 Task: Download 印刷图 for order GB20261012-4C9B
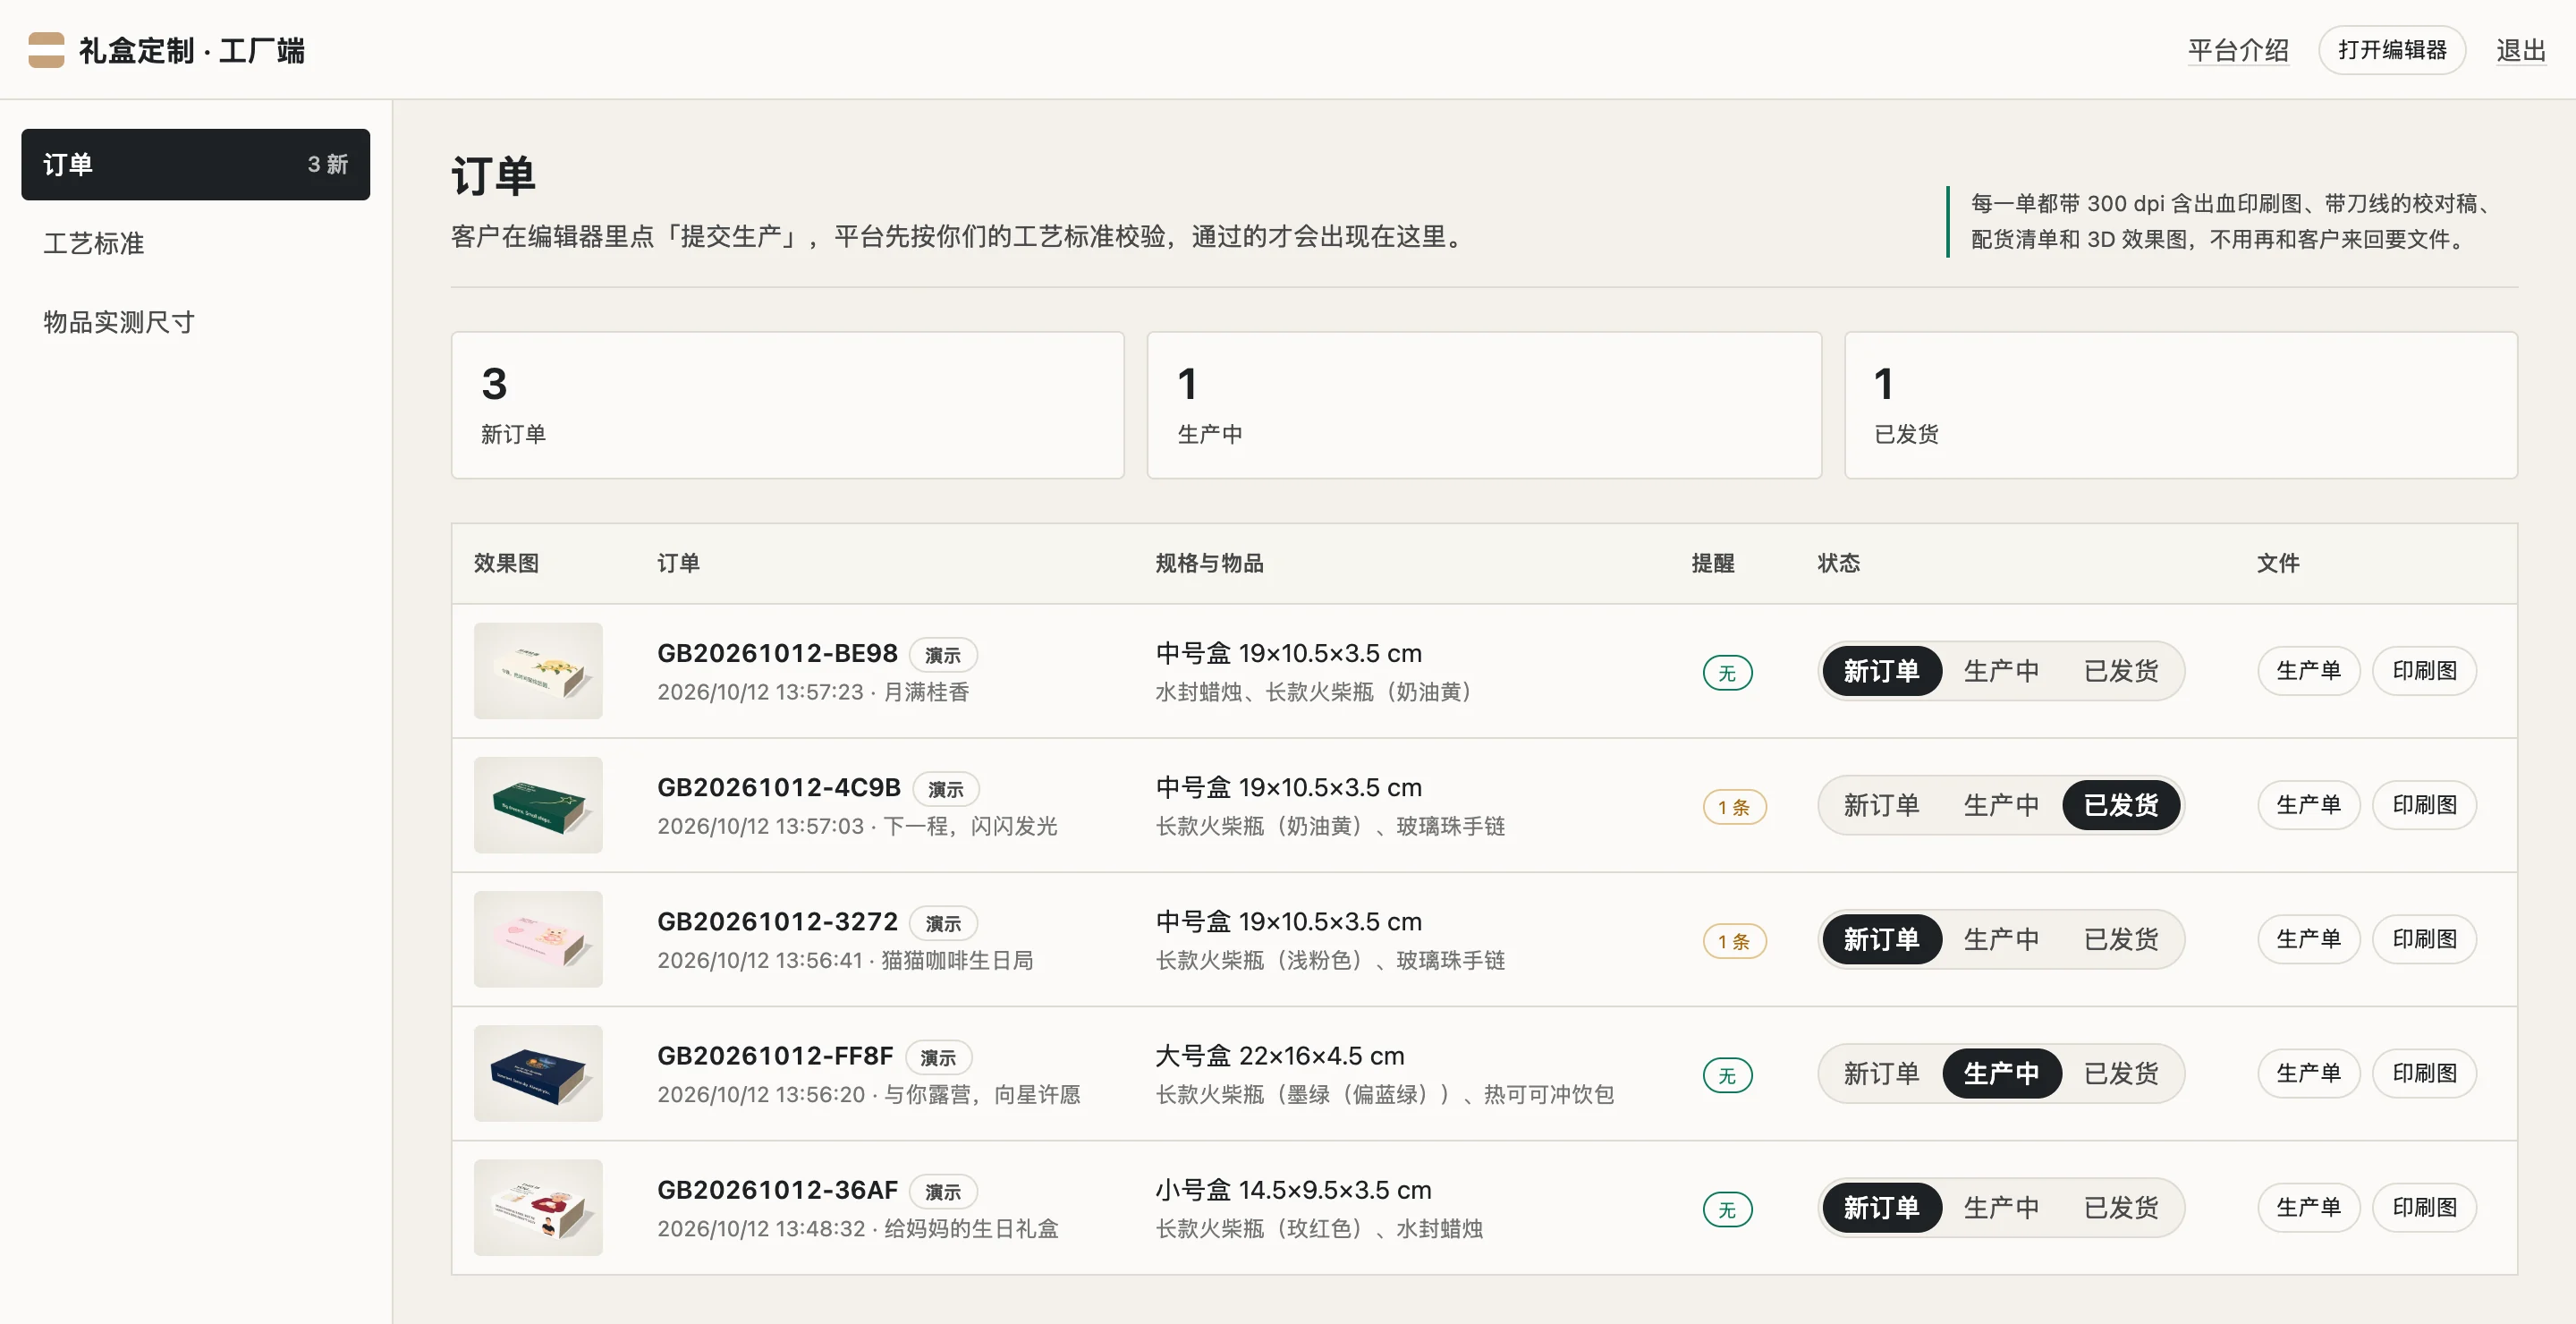(x=2424, y=805)
